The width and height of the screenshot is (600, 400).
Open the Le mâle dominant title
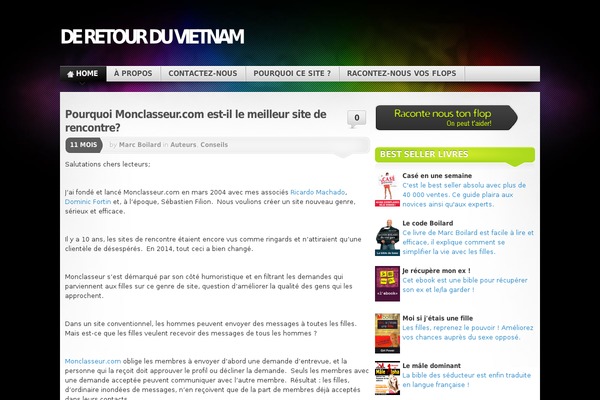(431, 366)
